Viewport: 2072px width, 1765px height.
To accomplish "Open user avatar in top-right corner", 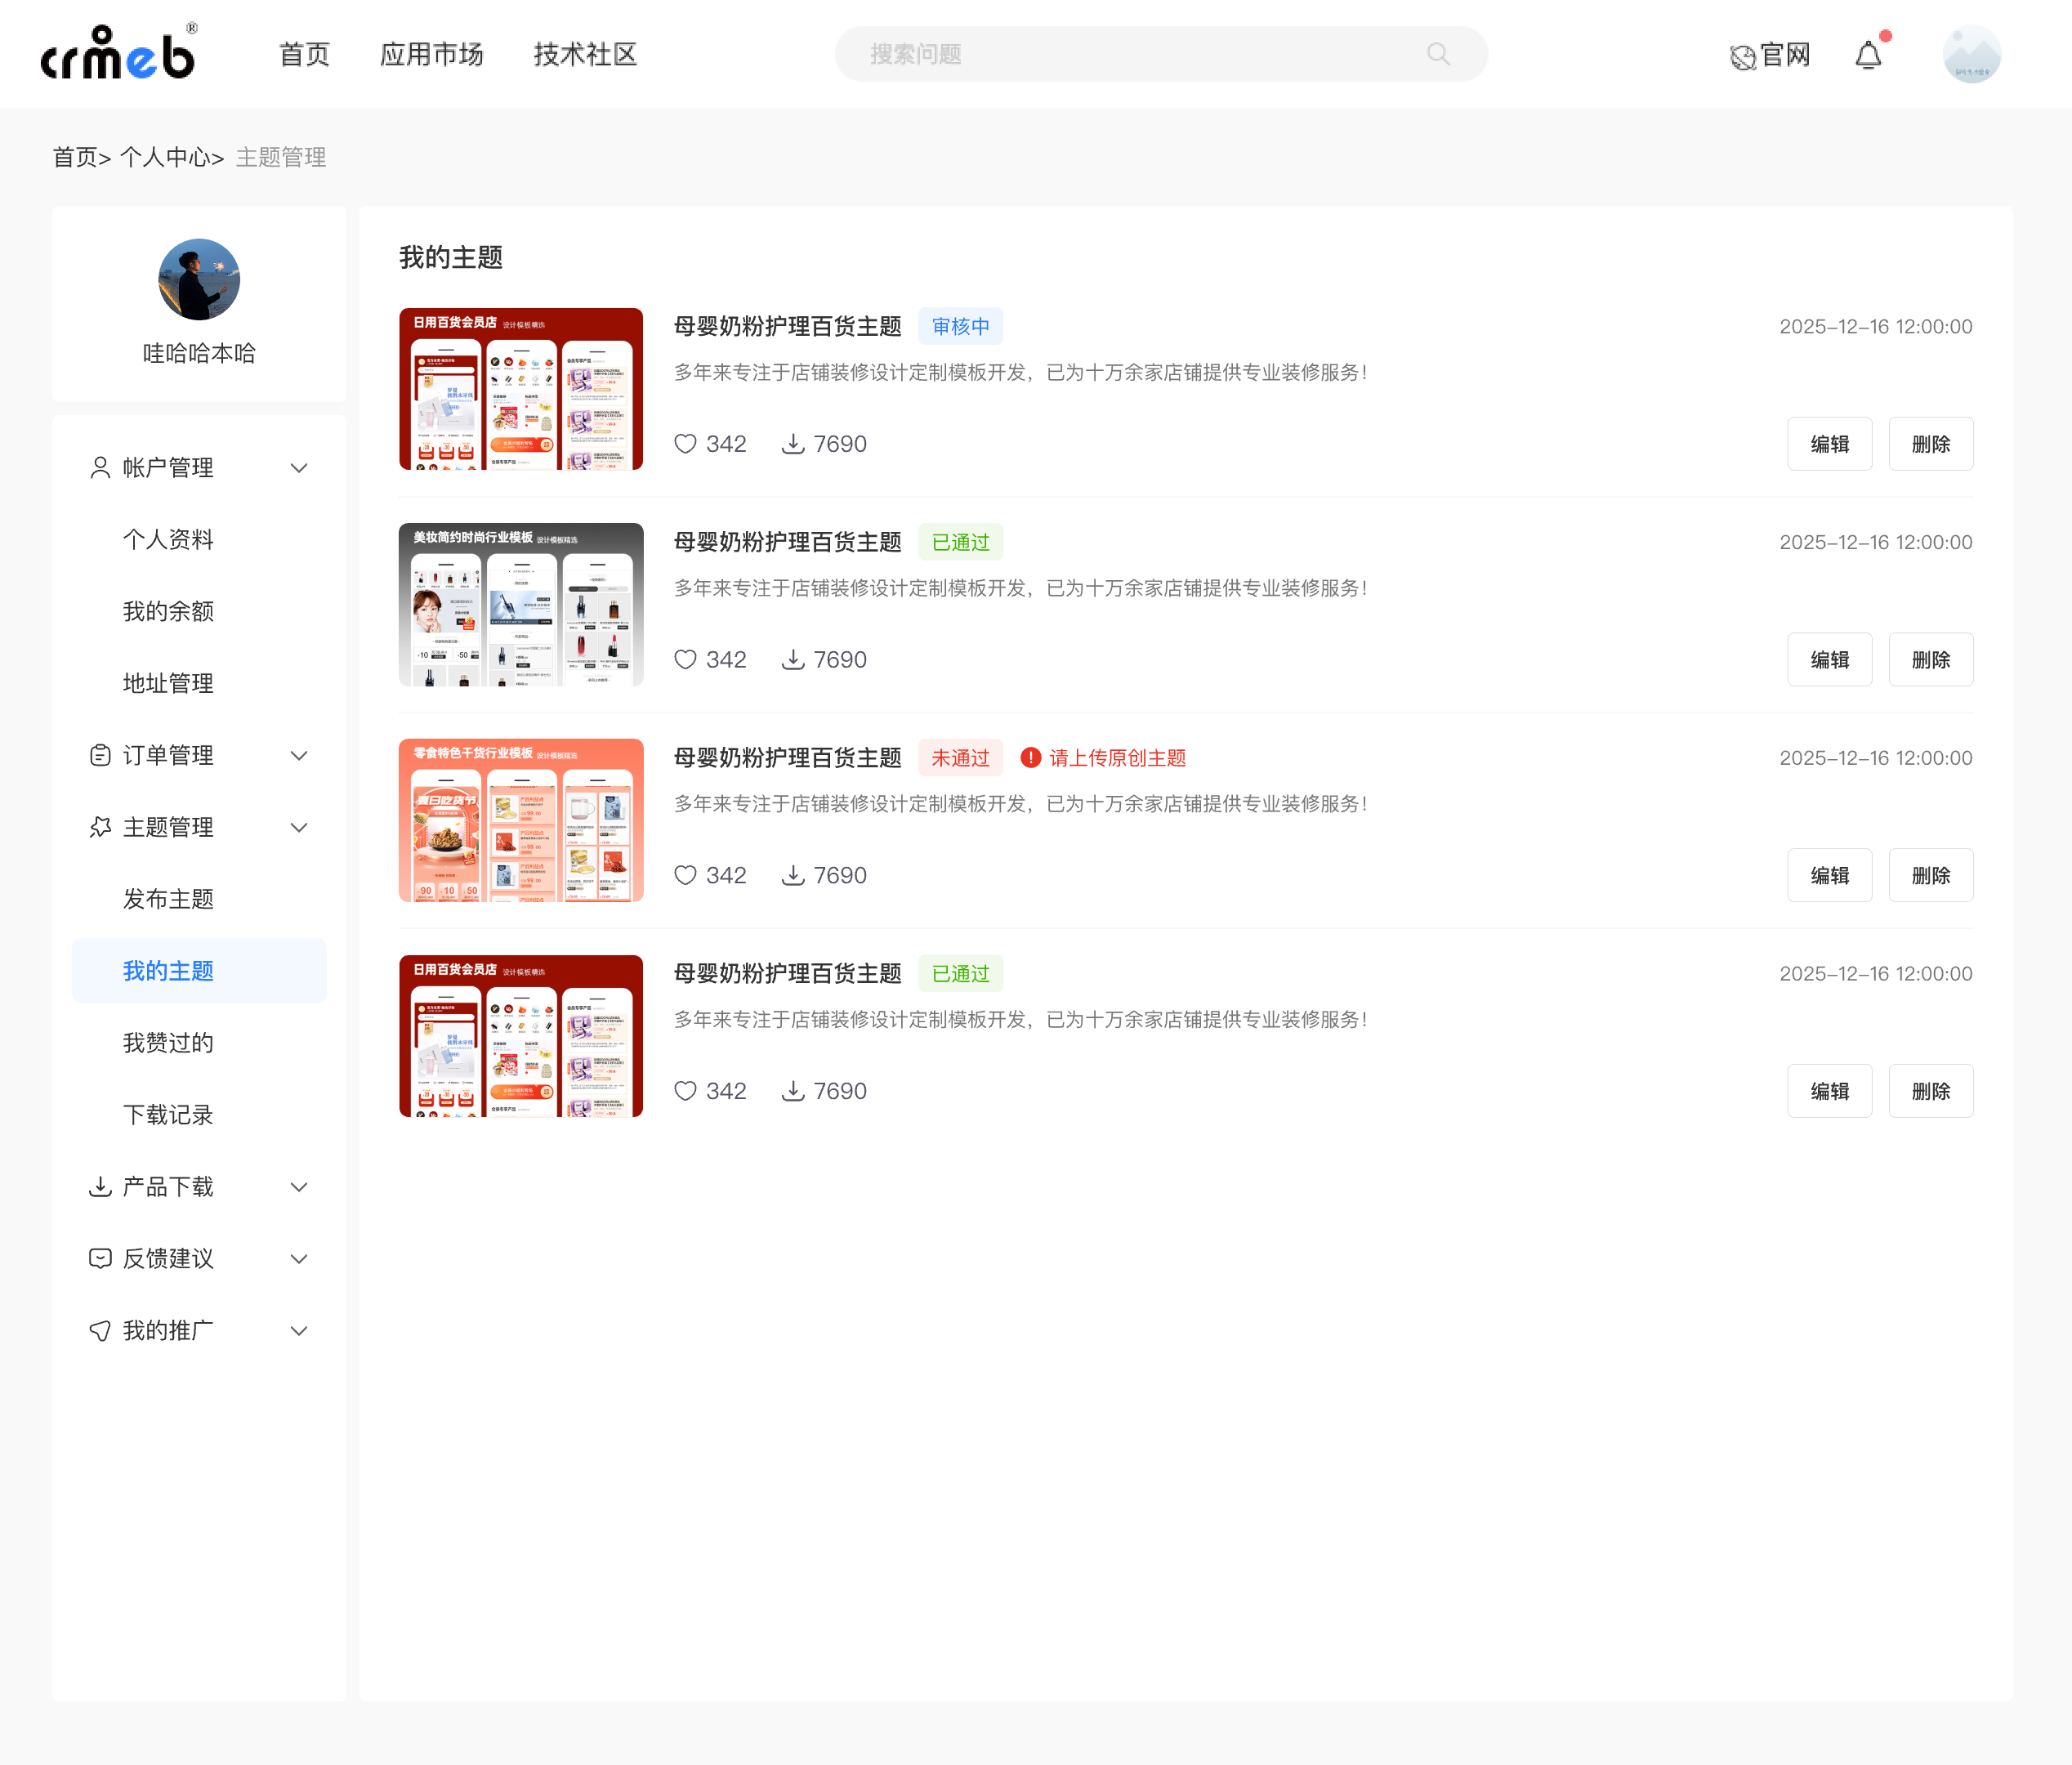I will [1971, 54].
